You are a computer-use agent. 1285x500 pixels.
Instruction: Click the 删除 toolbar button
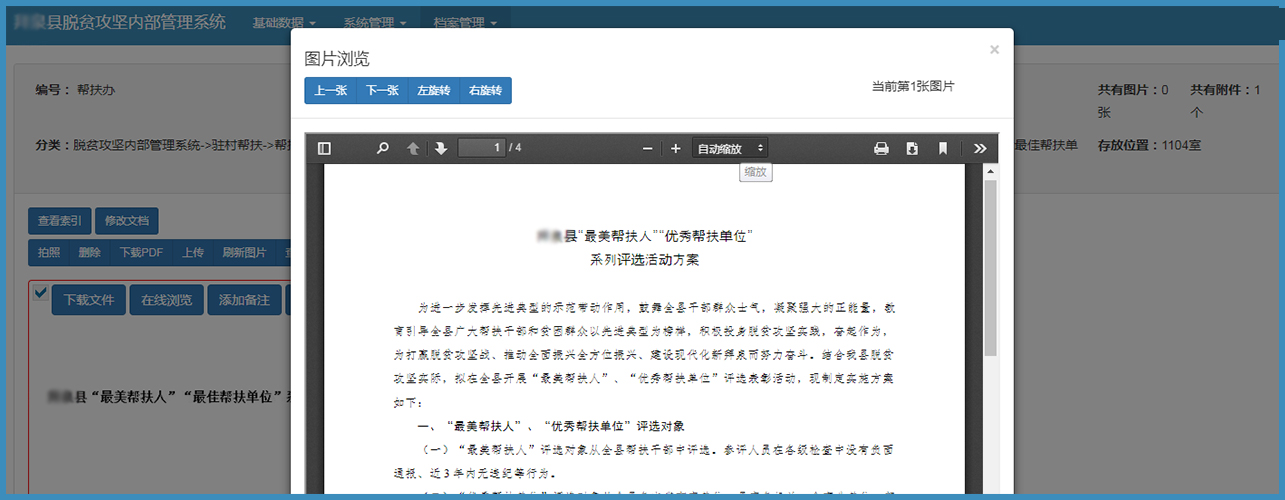click(x=90, y=252)
